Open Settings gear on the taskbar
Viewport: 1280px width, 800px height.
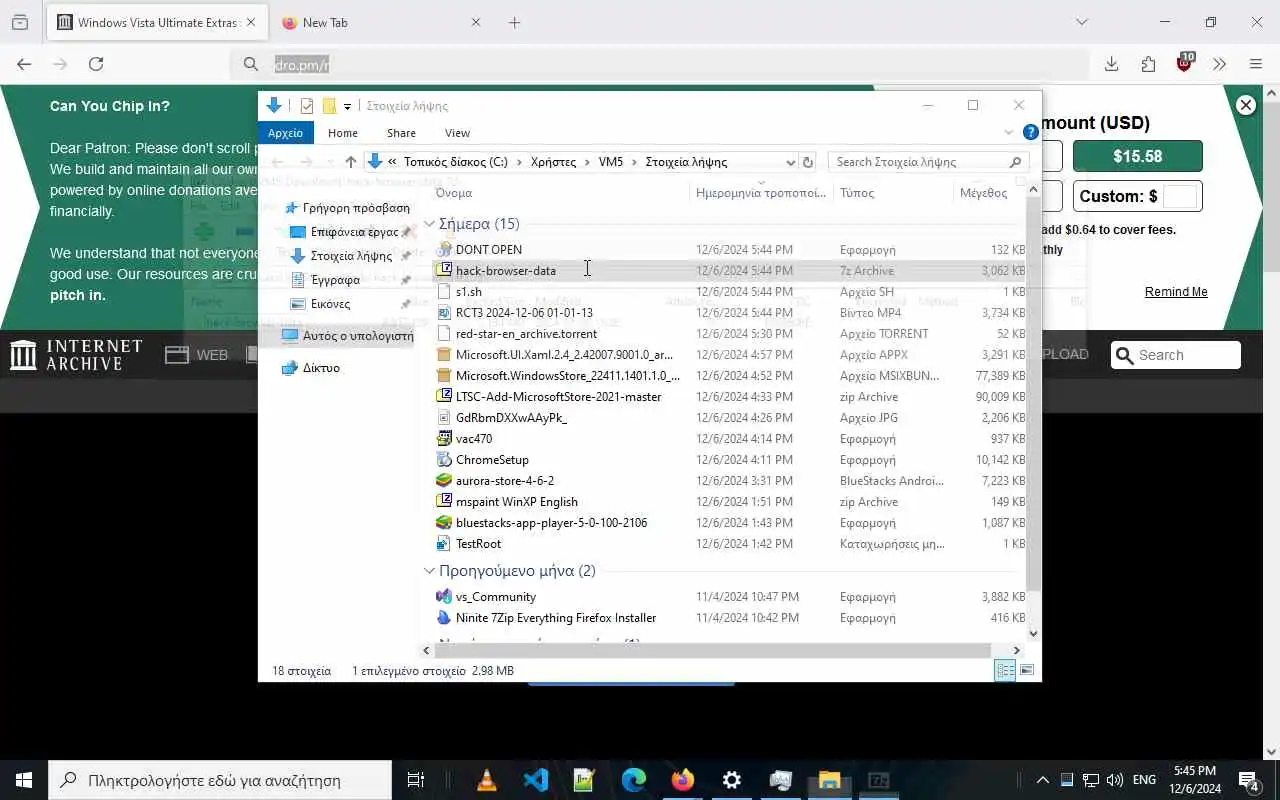coord(732,780)
